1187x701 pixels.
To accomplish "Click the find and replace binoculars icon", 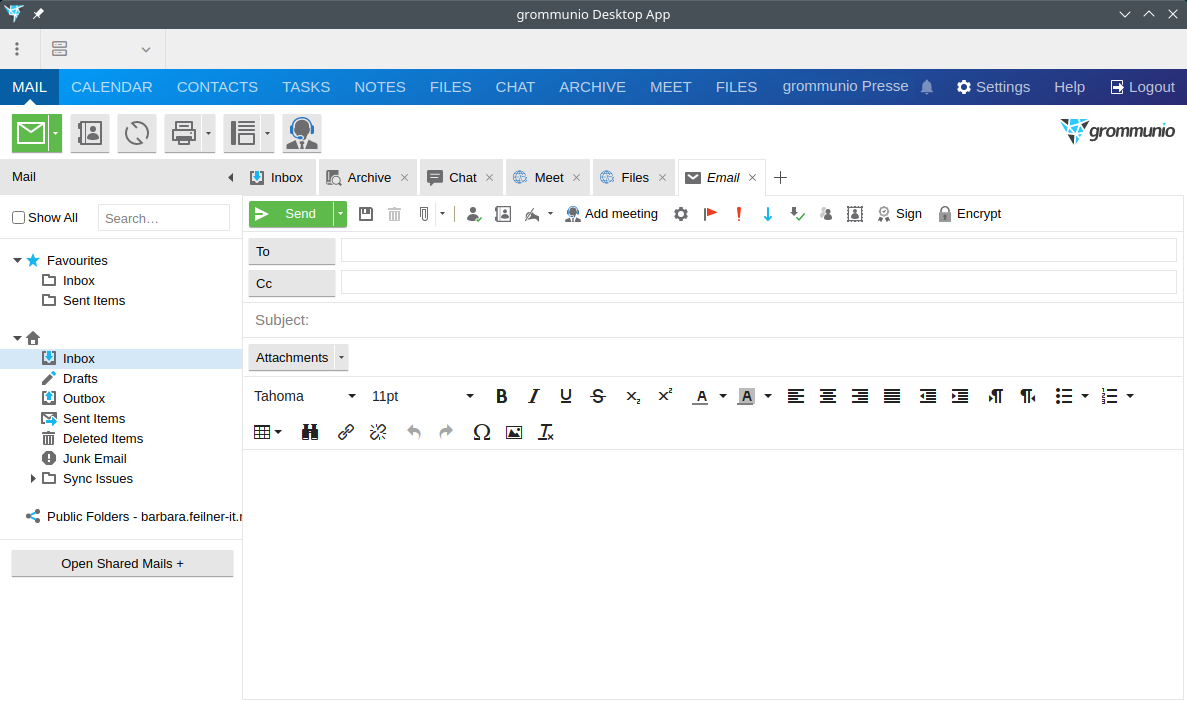I will click(310, 432).
